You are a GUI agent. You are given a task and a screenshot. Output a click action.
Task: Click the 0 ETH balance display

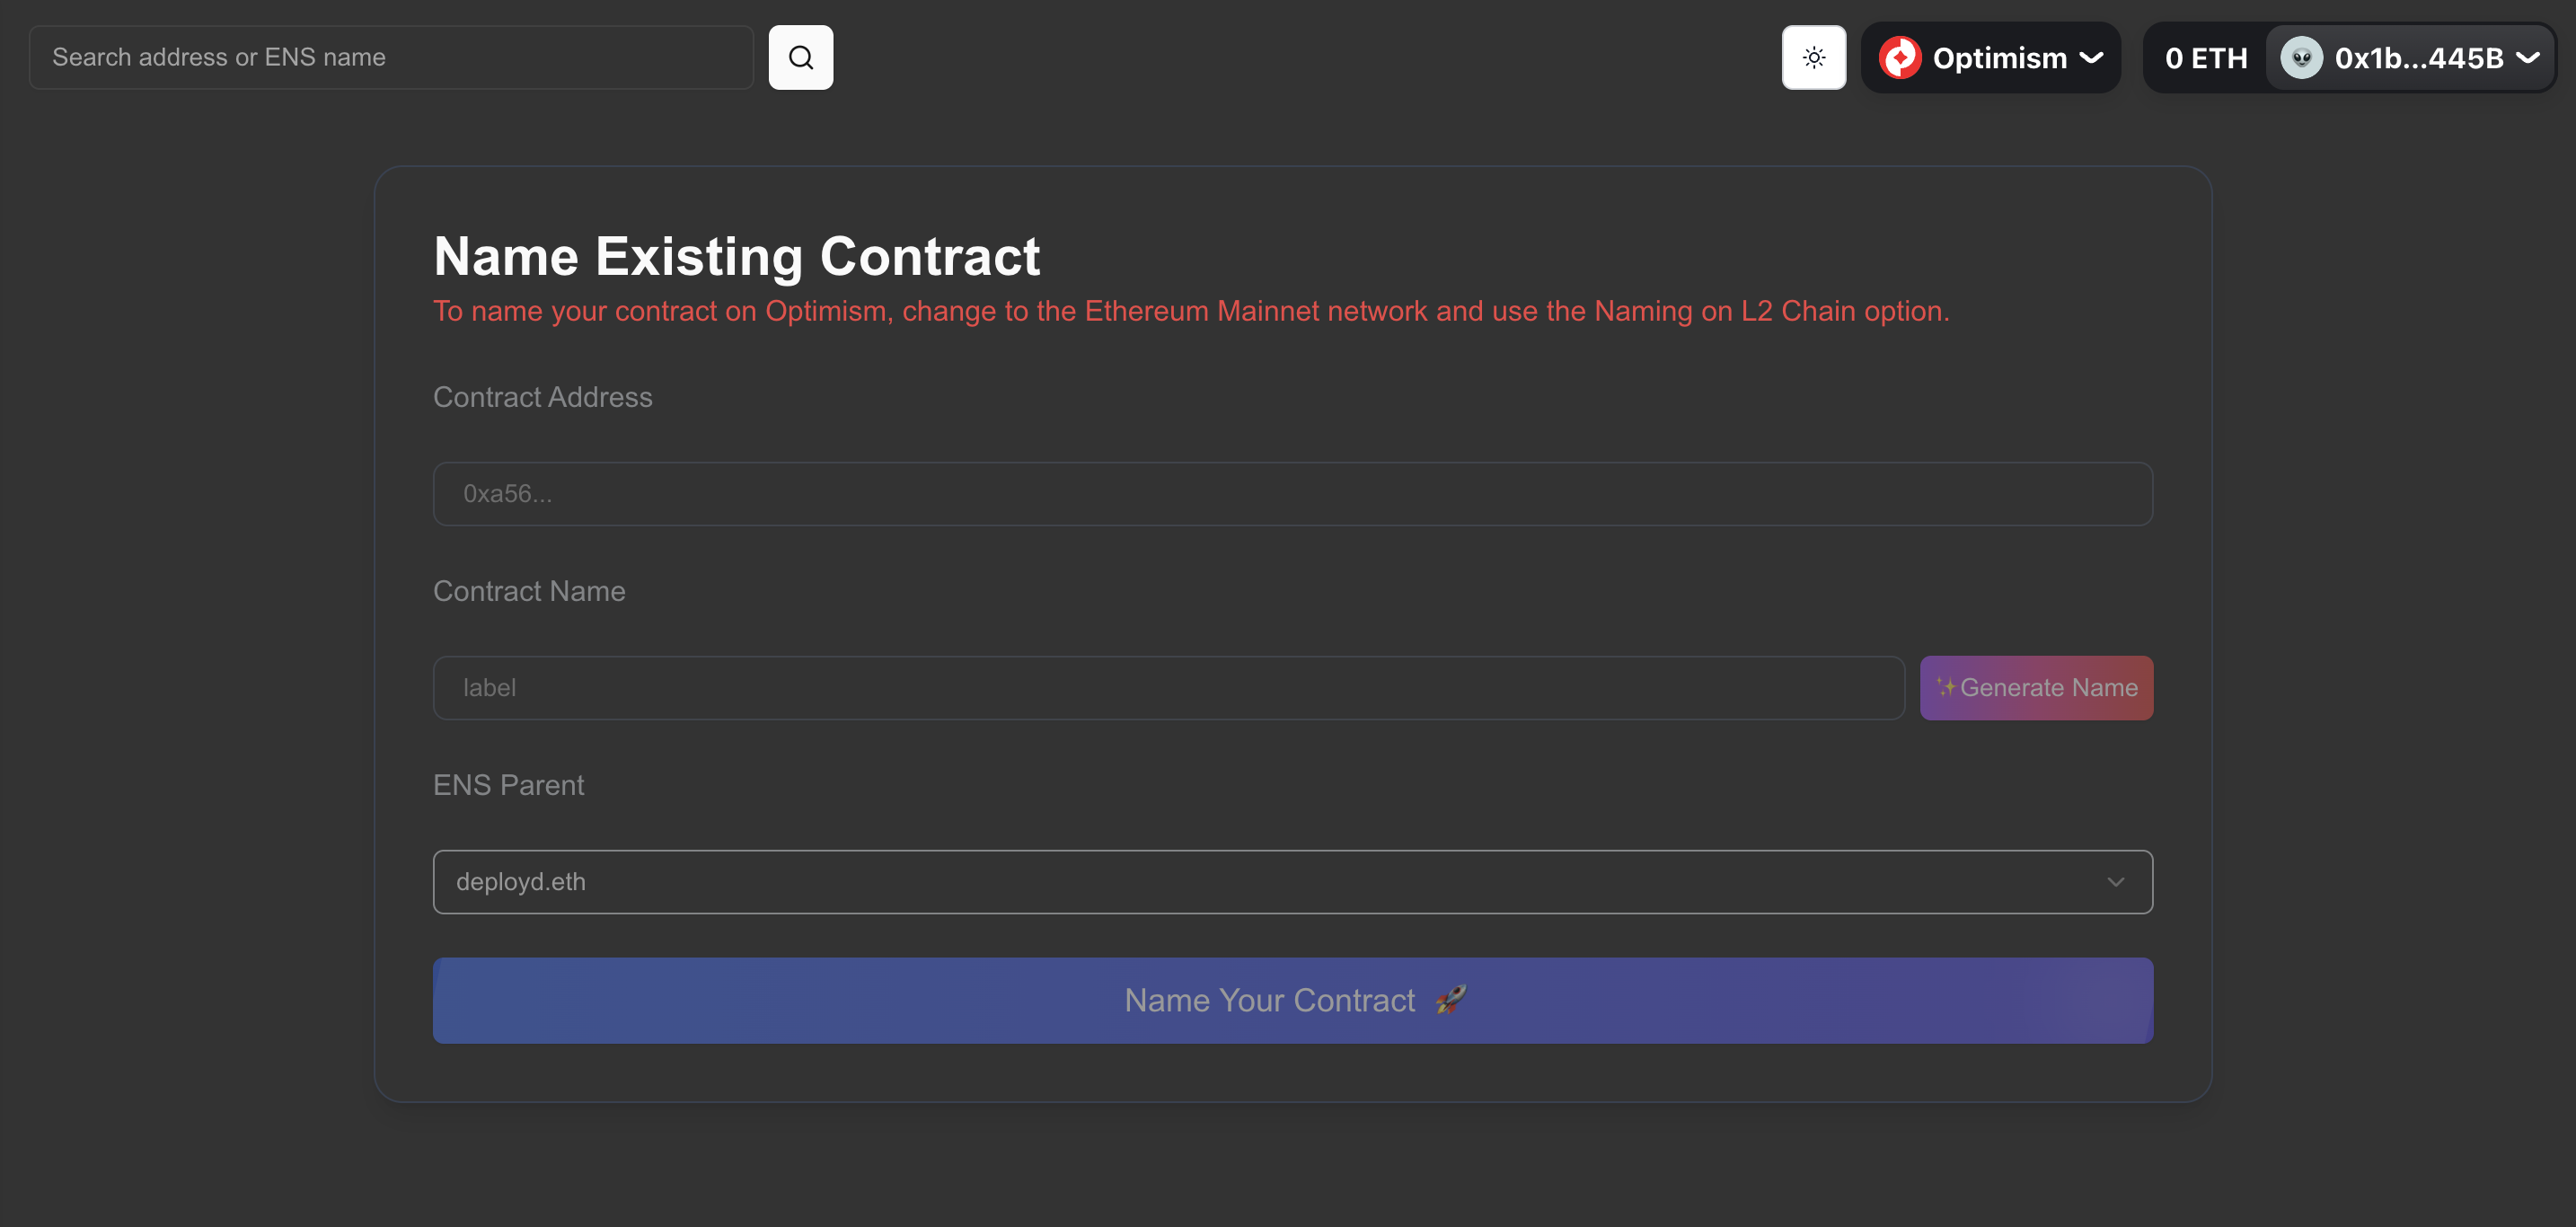point(2205,58)
